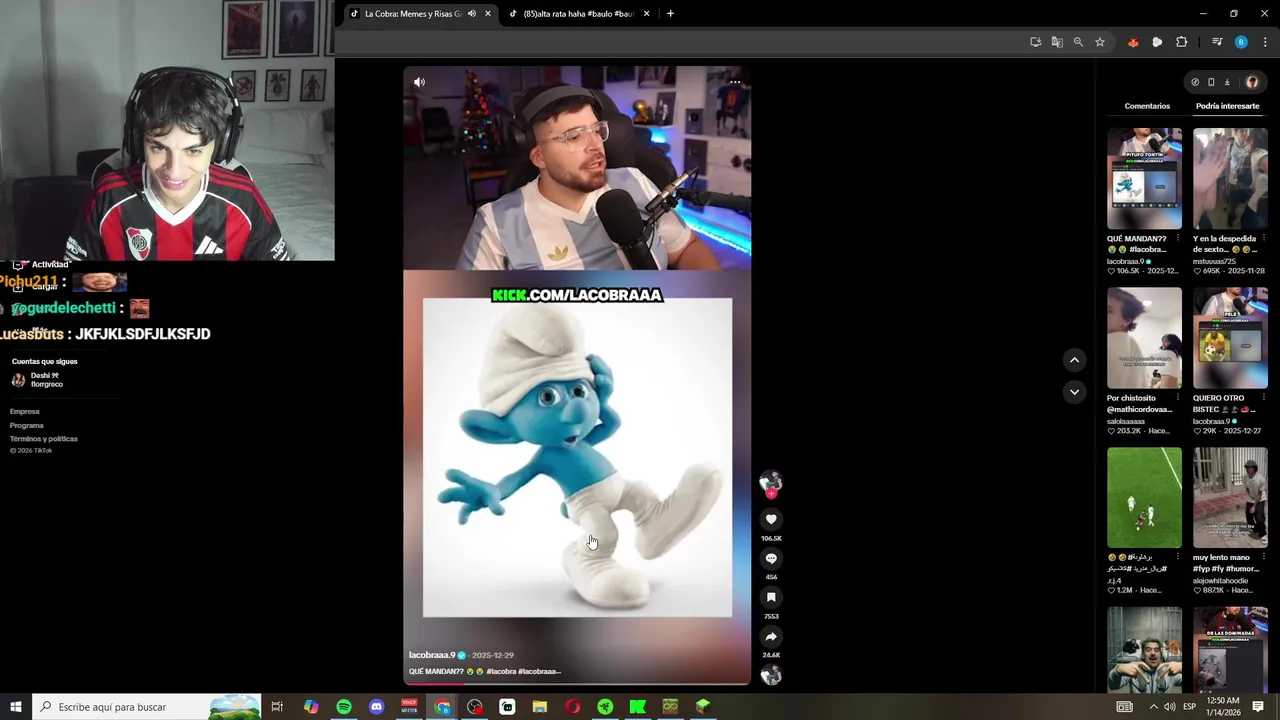Open the Chrome three-dot menu
1280x720 pixels.
[1265, 42]
